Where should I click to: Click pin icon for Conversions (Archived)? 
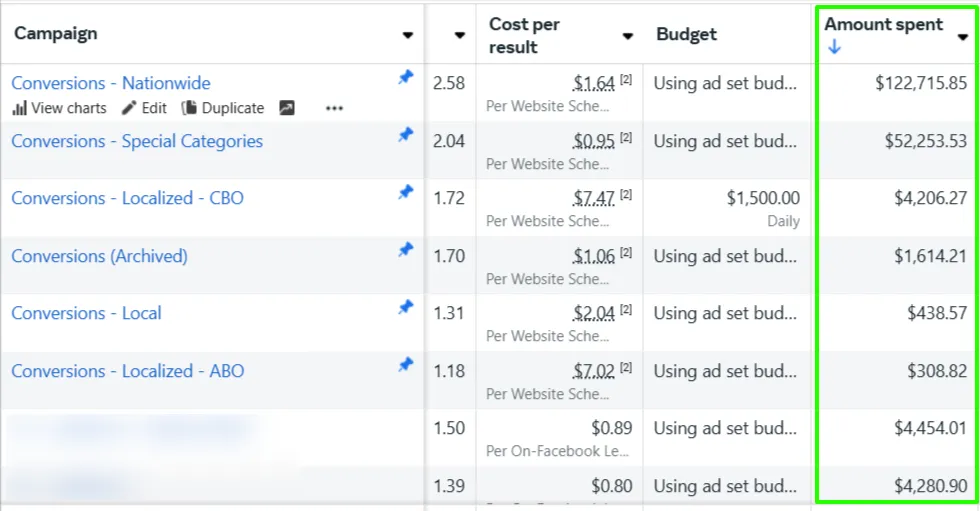coord(405,250)
